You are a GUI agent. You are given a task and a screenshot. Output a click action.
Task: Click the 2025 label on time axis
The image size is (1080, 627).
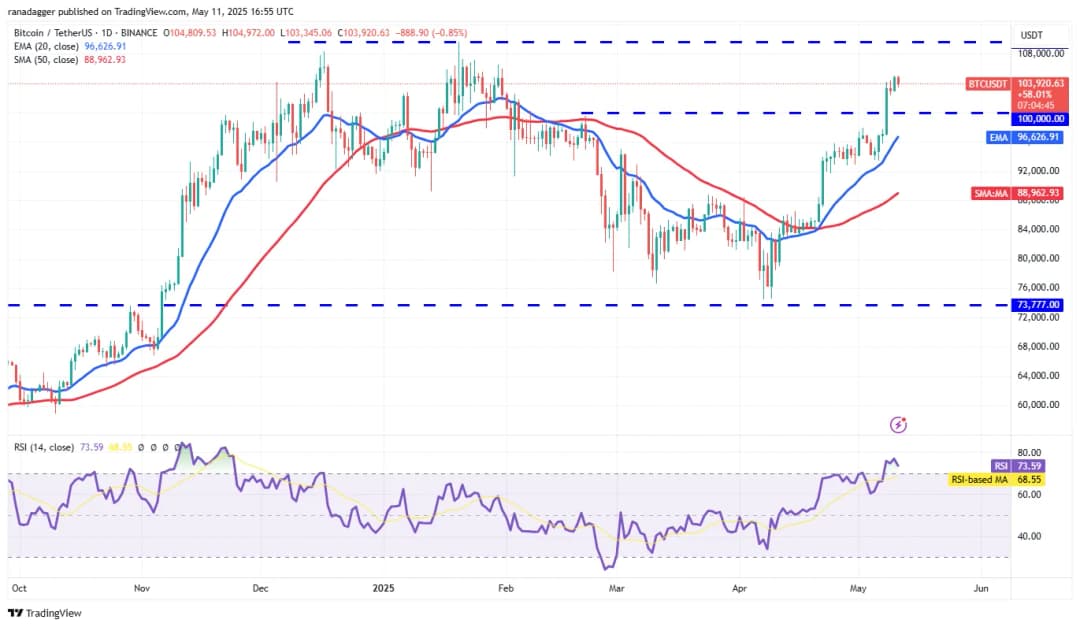pyautogui.click(x=385, y=589)
